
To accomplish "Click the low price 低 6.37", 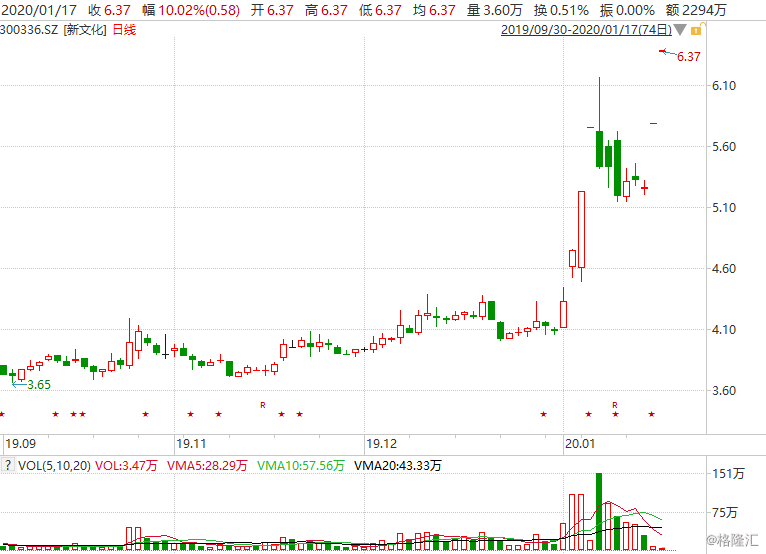I will click(x=380, y=10).
